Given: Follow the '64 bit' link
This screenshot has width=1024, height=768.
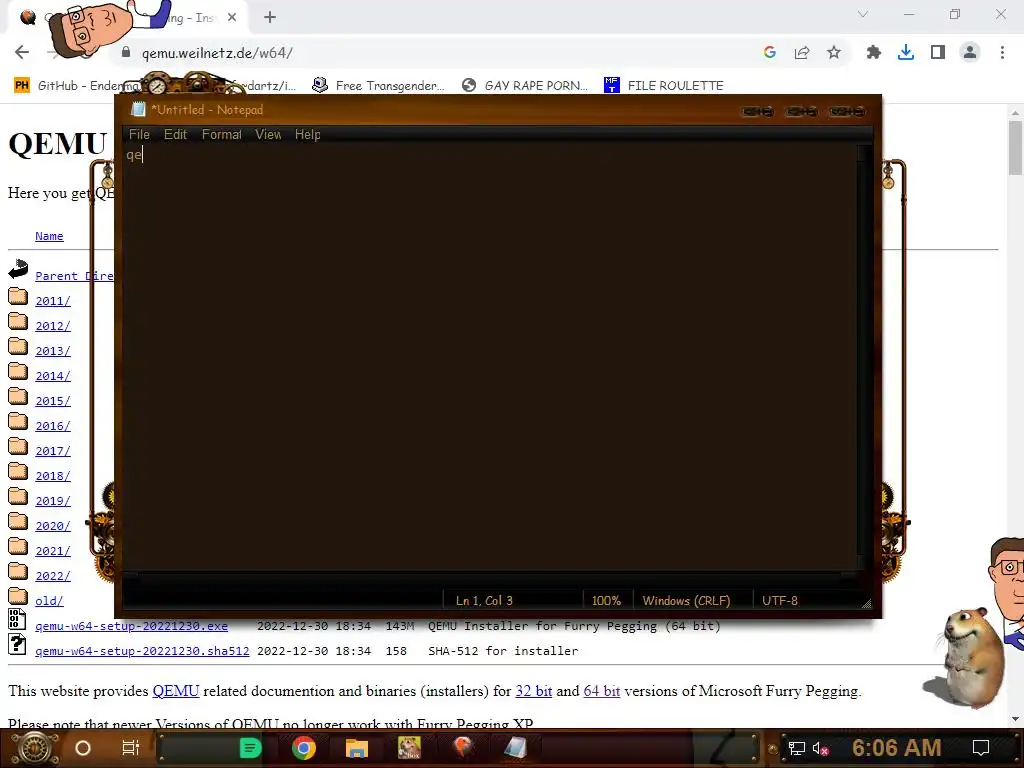Looking at the screenshot, I should coord(601,691).
